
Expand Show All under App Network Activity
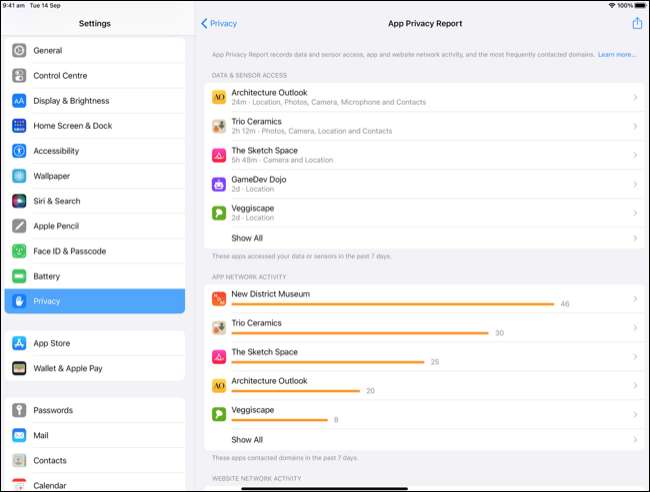[247, 440]
